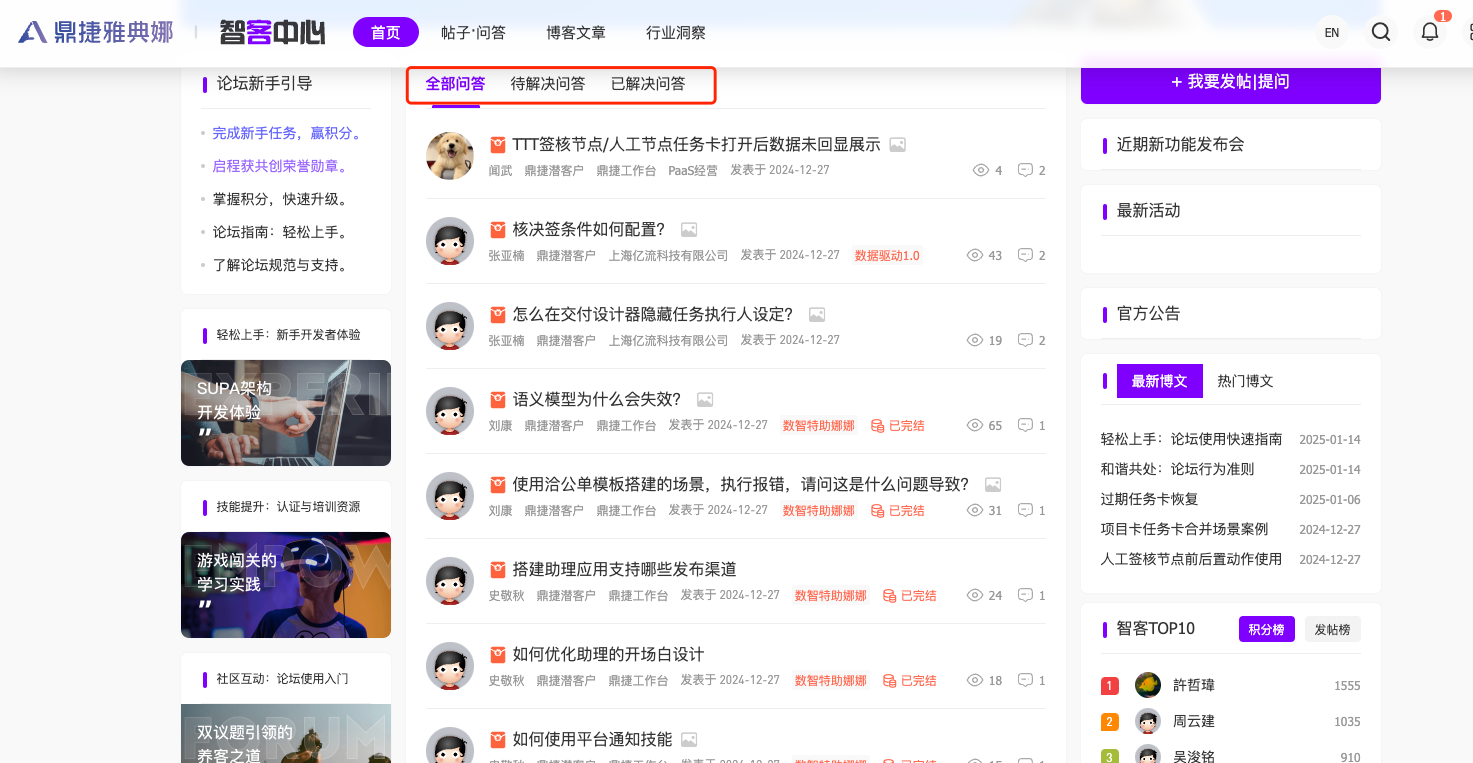Open 帖子·问答 in top navigation

coord(473,32)
